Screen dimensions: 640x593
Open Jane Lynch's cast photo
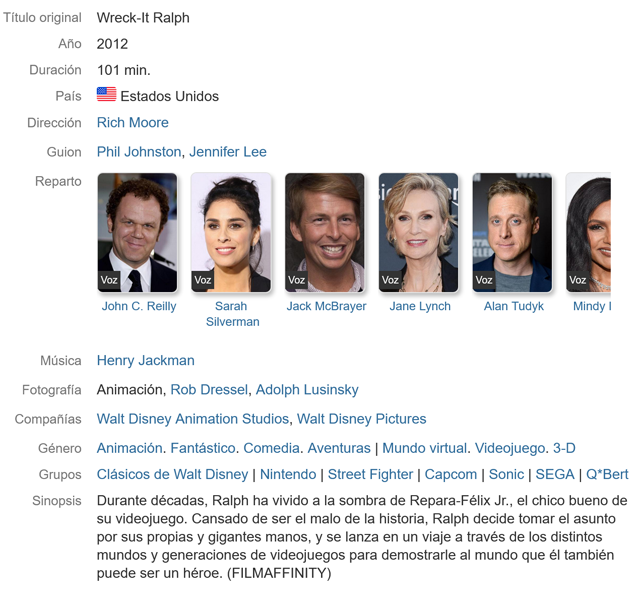pyautogui.click(x=419, y=233)
